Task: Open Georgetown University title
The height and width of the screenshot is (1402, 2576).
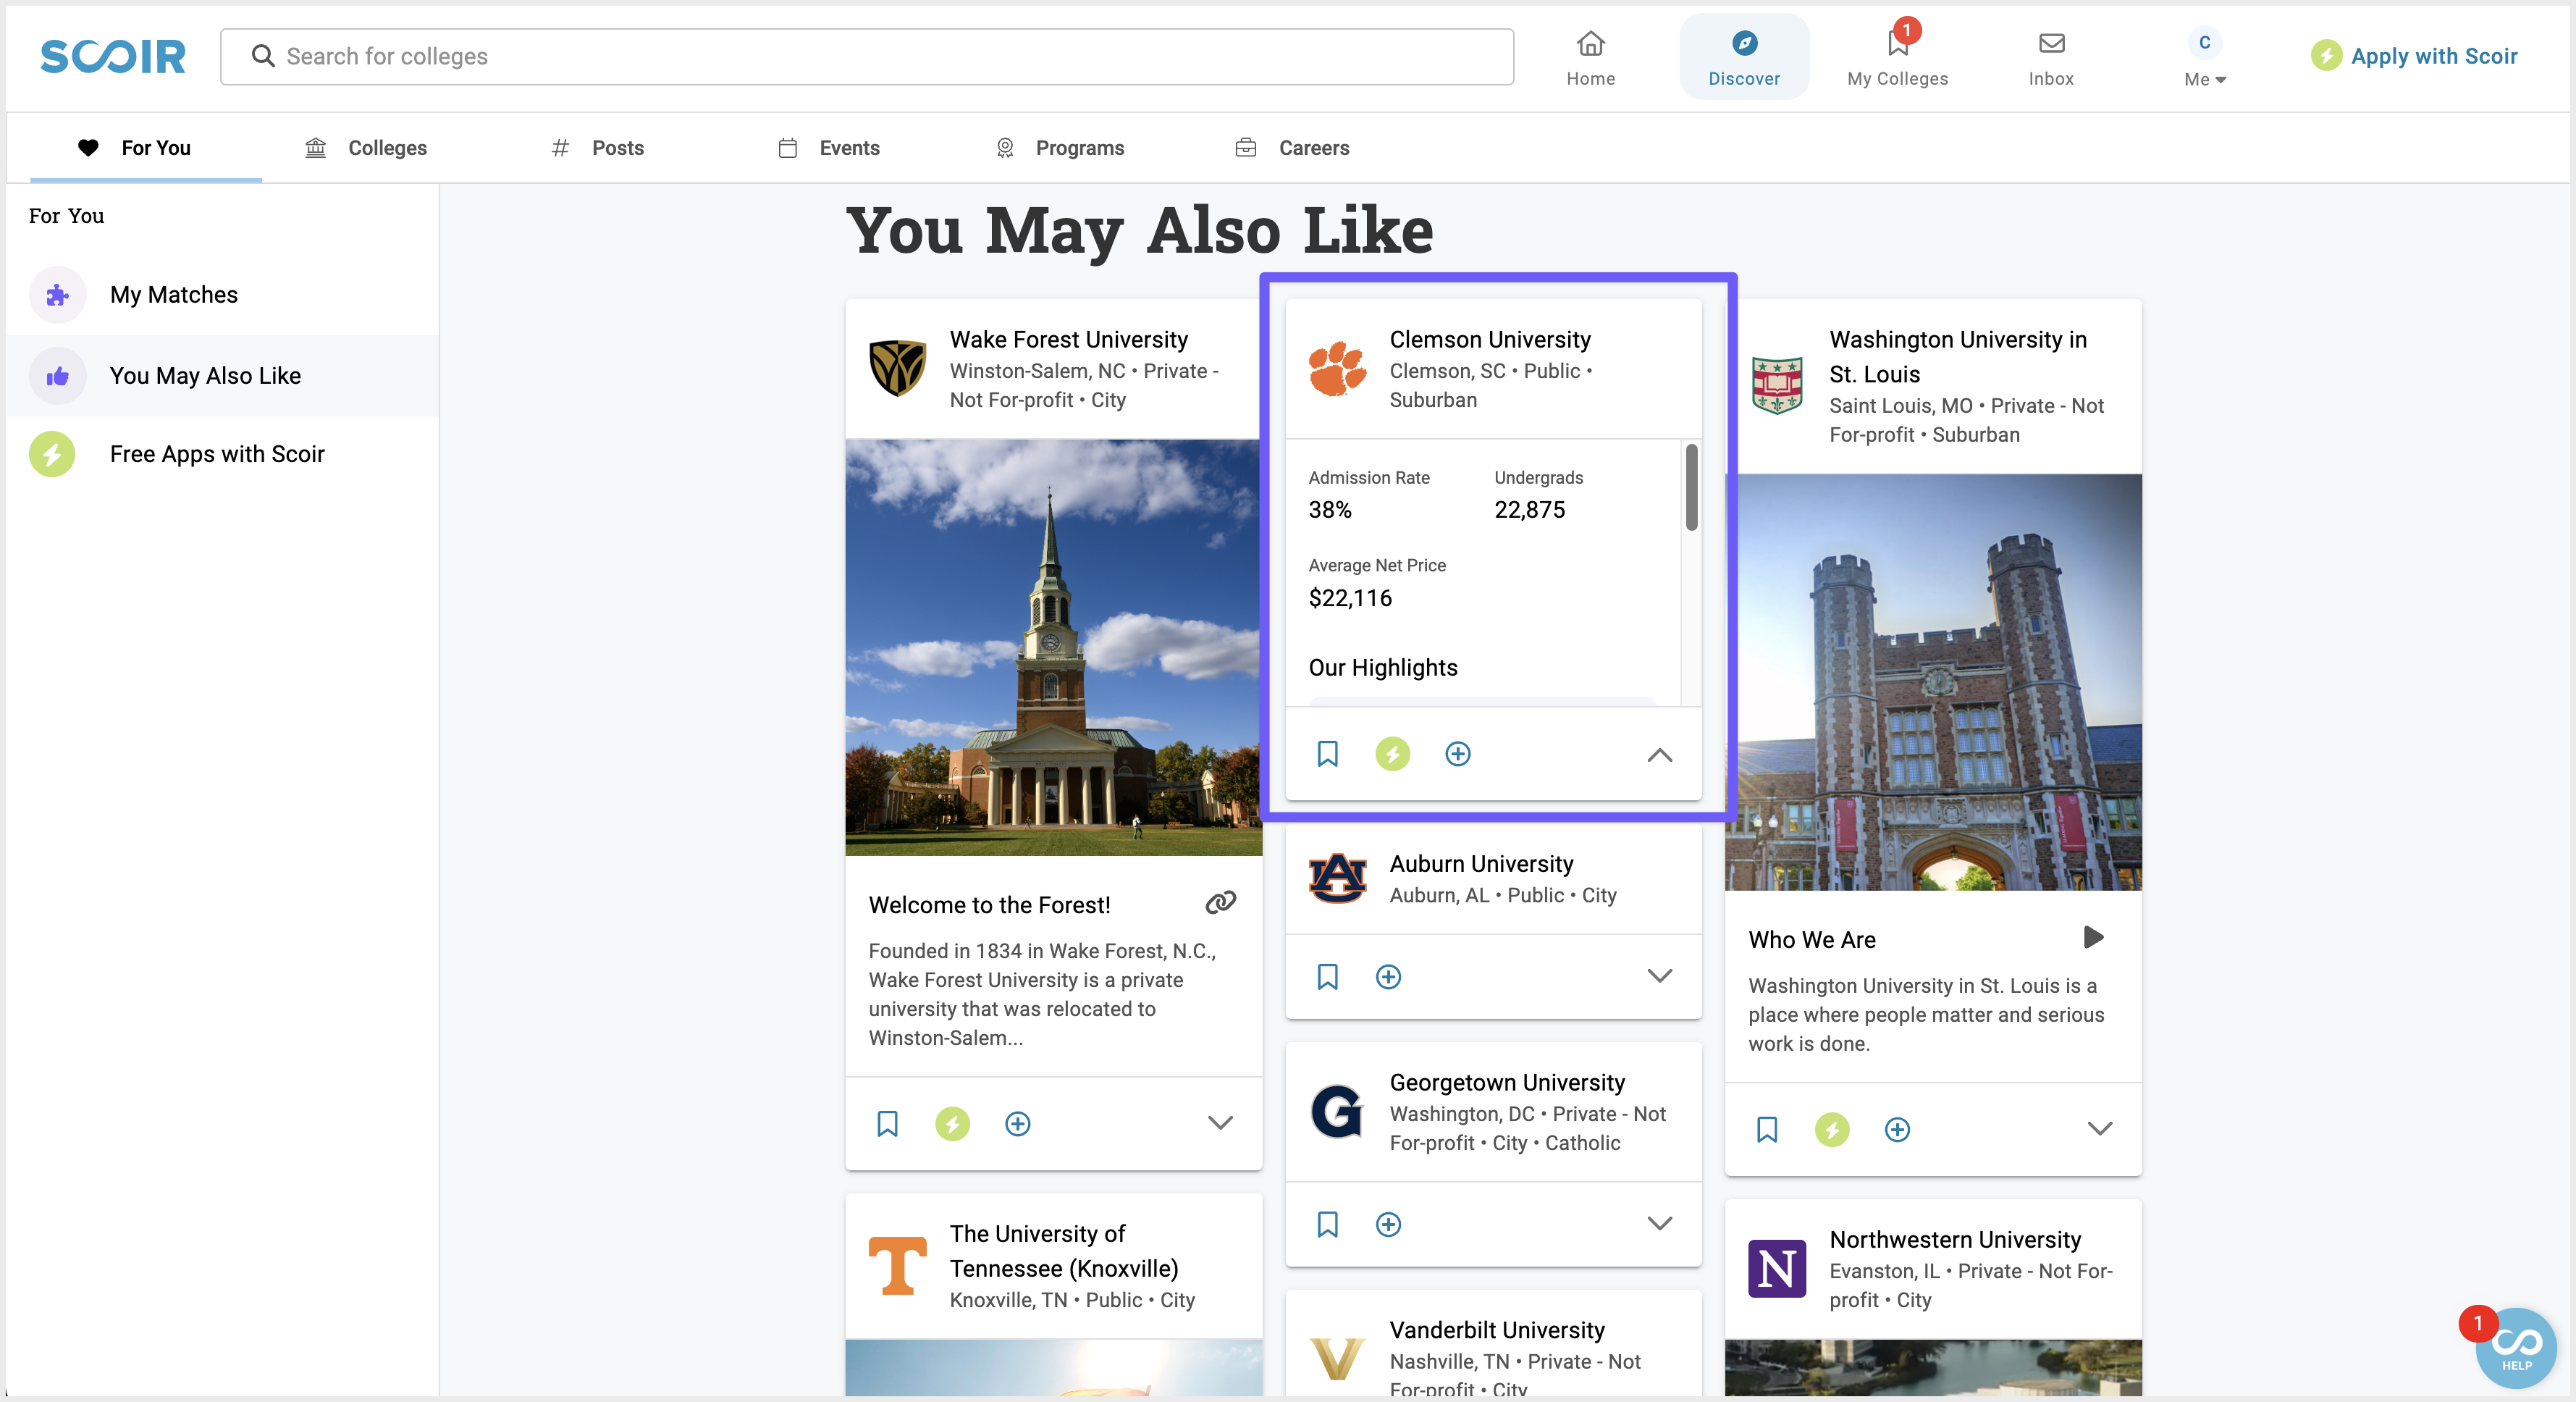Action: 1507,1083
